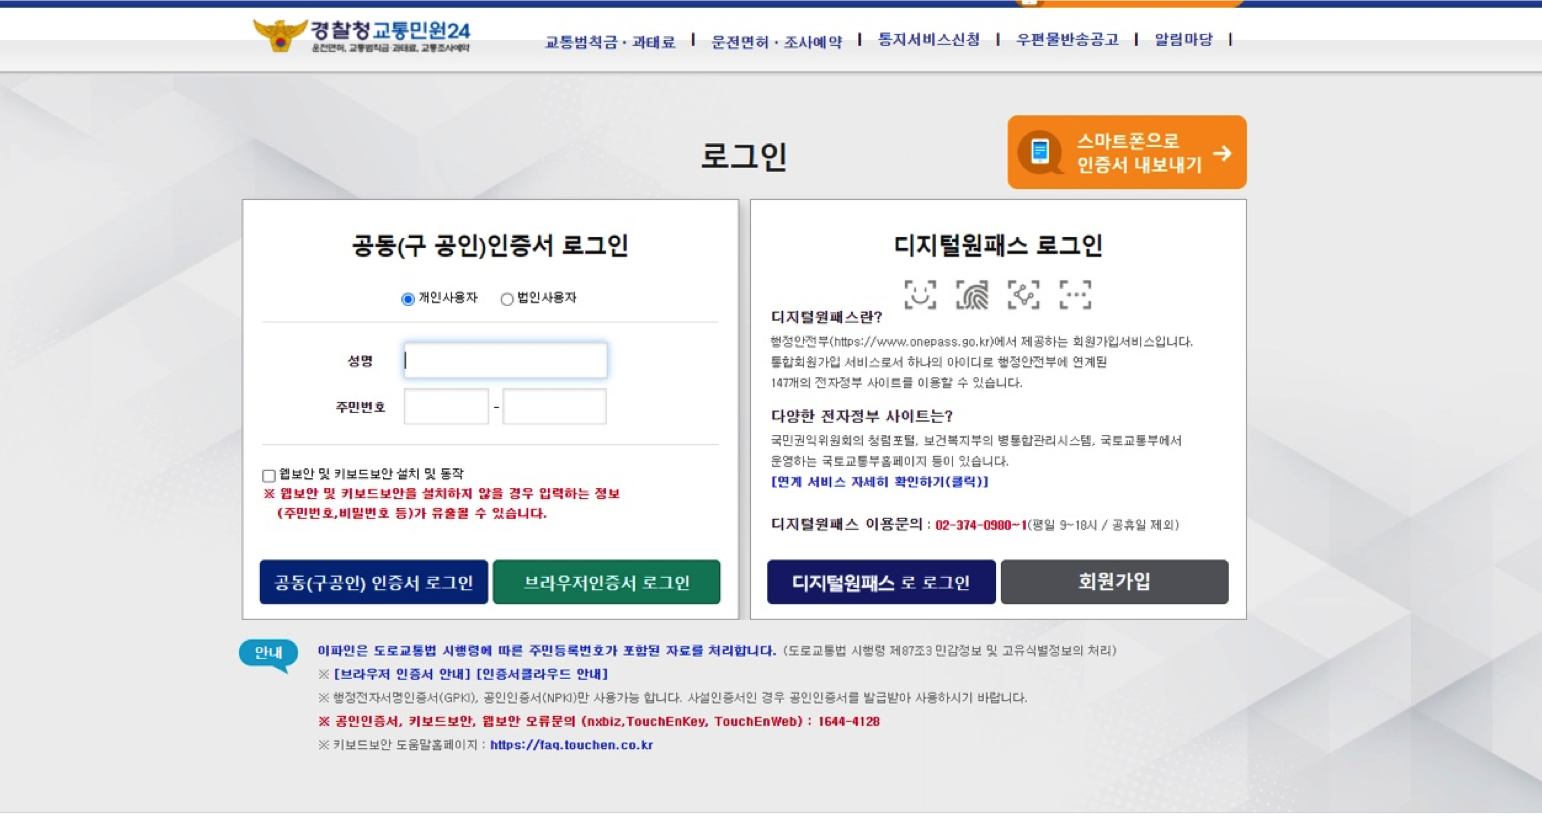Open the 브라우저 인증서 안내 link

pos(402,674)
